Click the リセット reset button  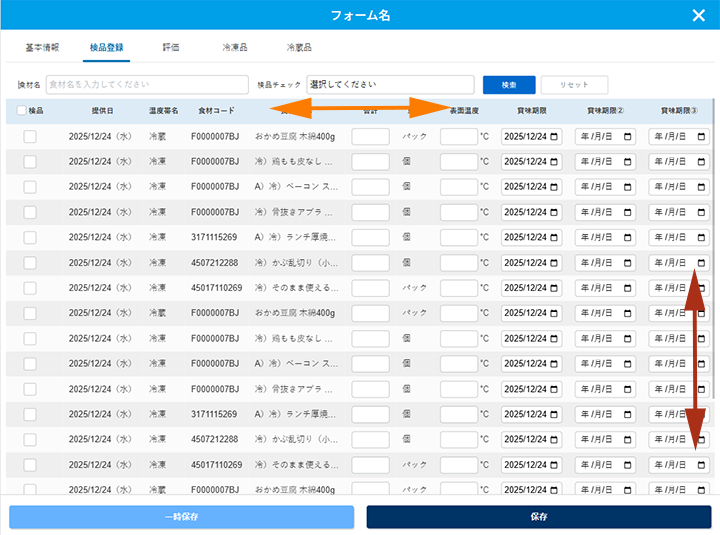pos(574,85)
